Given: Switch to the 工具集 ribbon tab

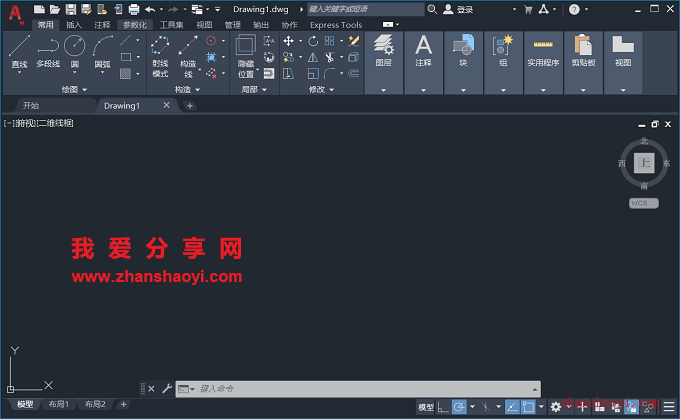Looking at the screenshot, I should [171, 25].
